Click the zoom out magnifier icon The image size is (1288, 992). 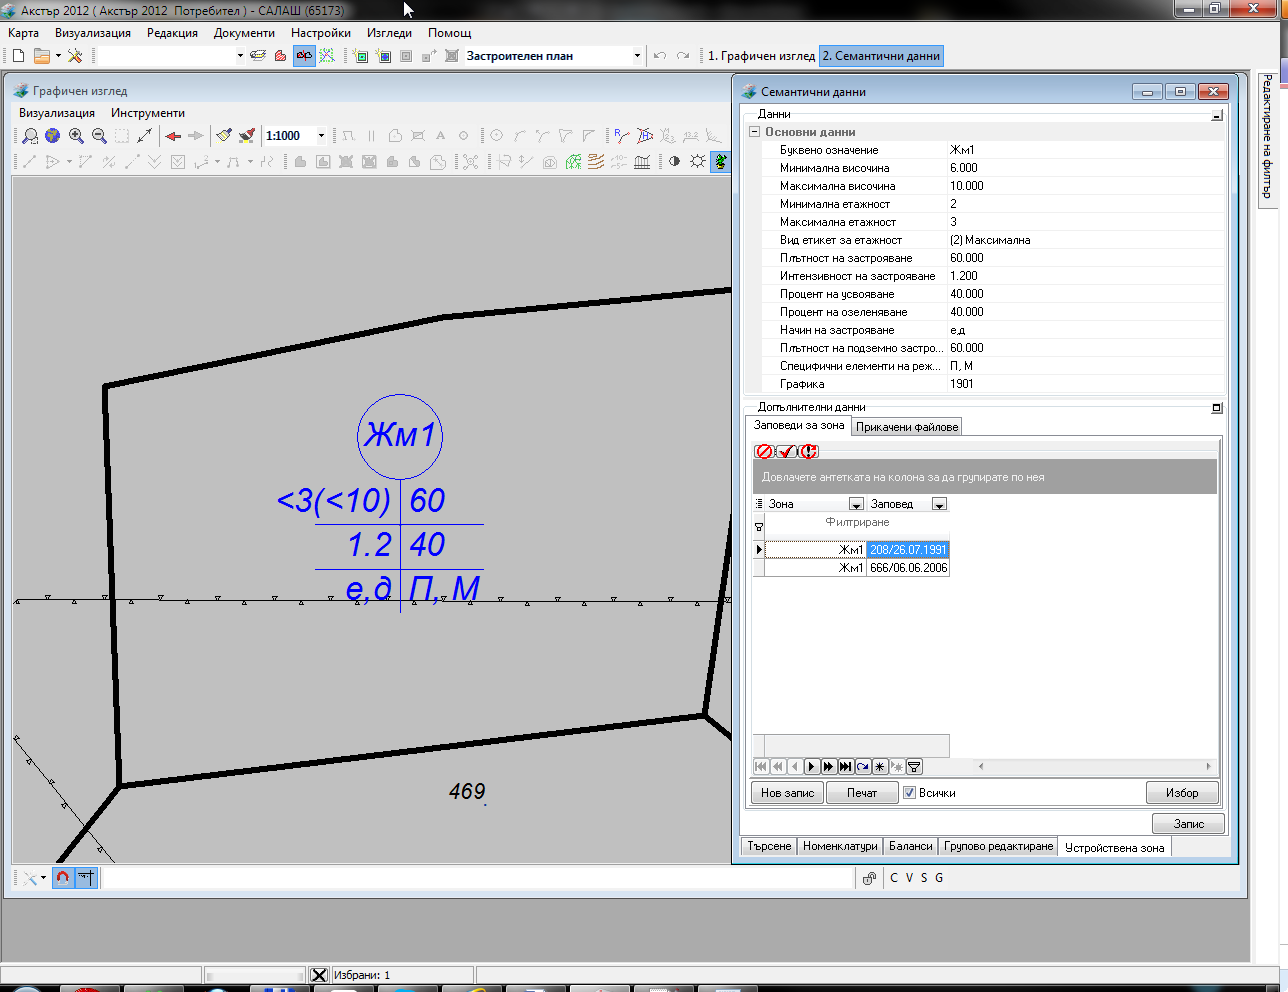[99, 136]
